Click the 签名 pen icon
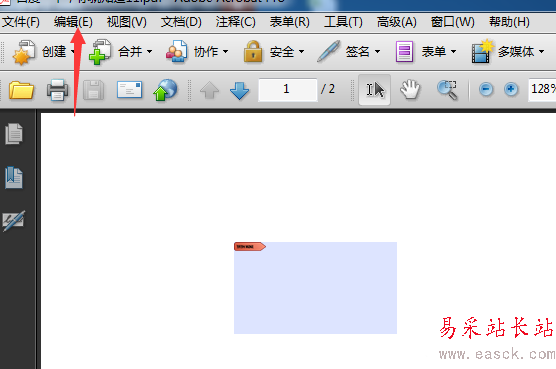Image resolution: width=556 pixels, height=369 pixels. (328, 51)
